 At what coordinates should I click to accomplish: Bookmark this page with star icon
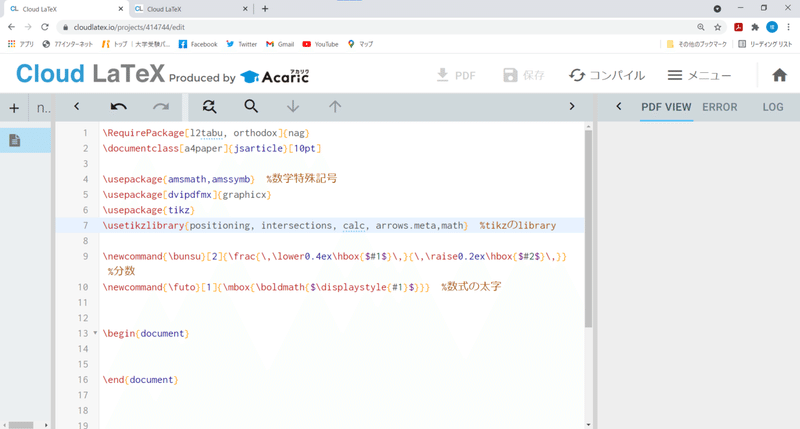[718, 27]
